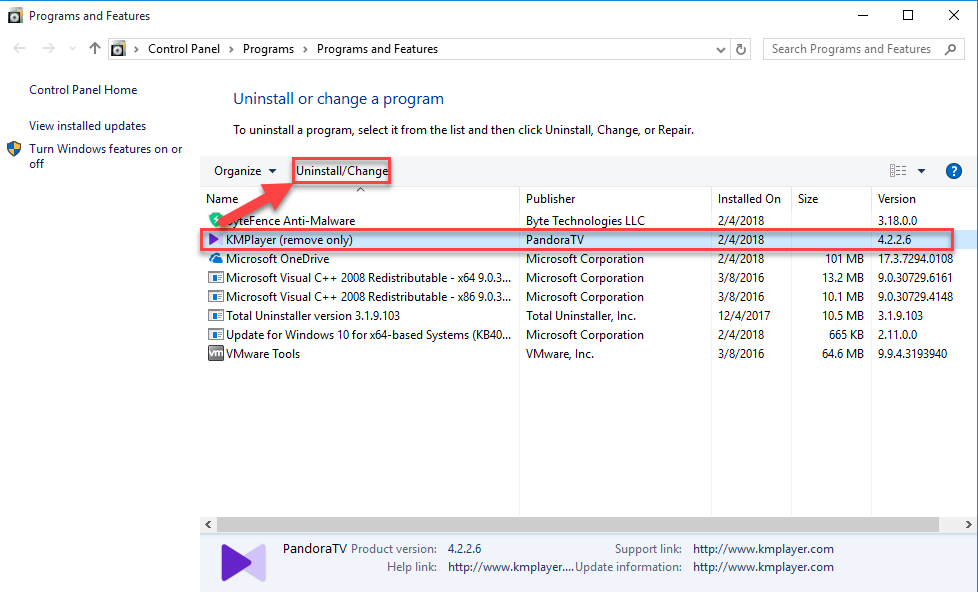Click product version 4.2.2.6 in details pane
Image resolution: width=978 pixels, height=592 pixels.
464,549
